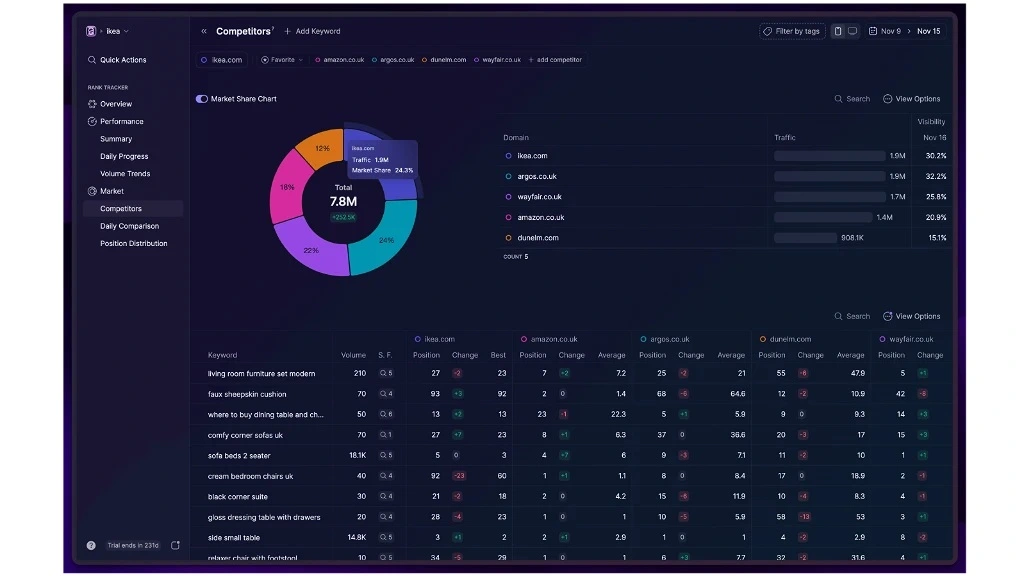Click the purple circle icon beside wayfair.co.uk in the domain table

tap(508, 197)
